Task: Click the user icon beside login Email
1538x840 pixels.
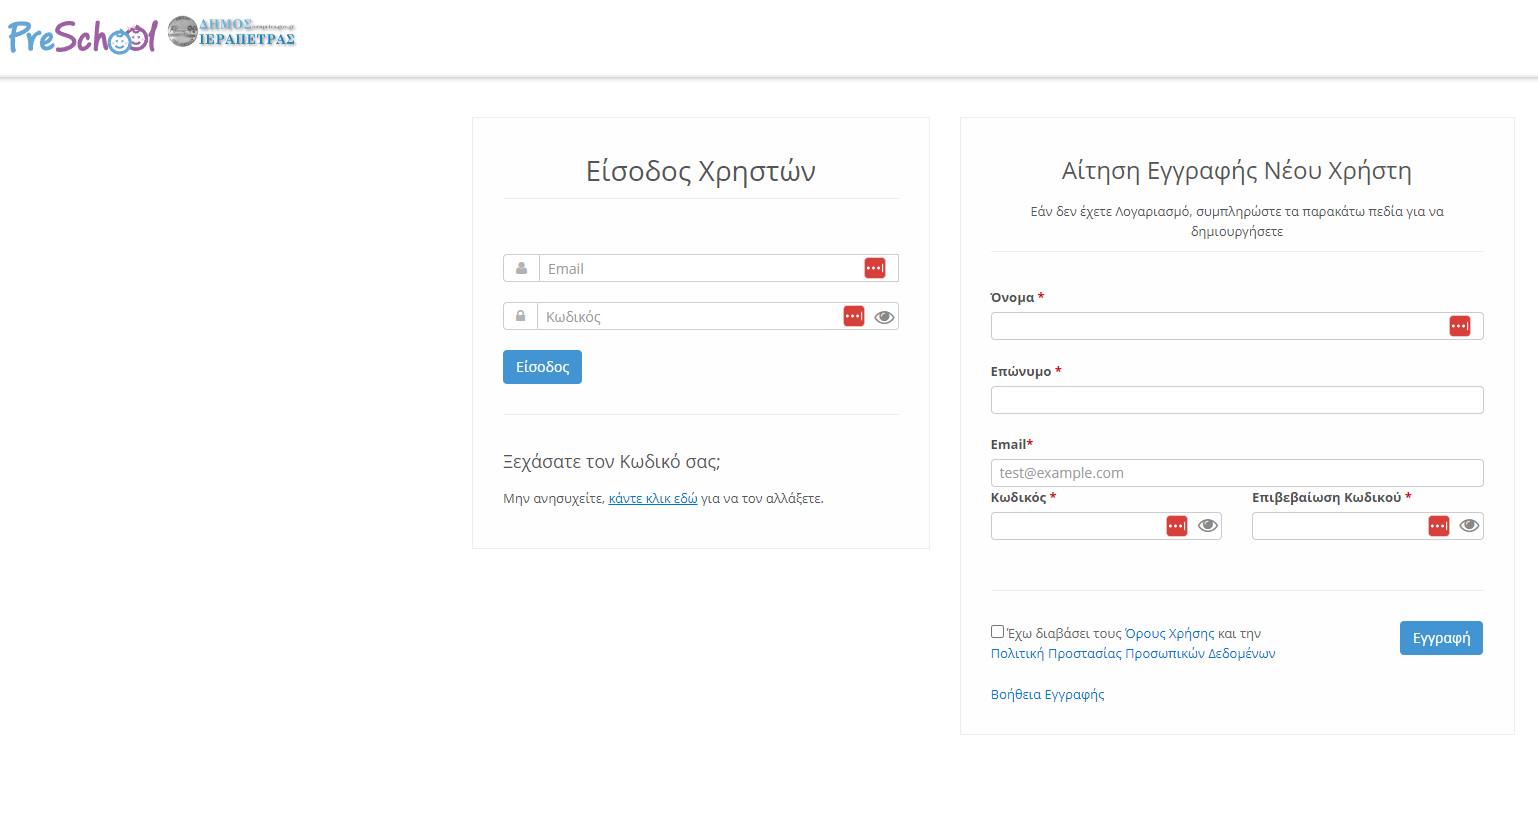Action: pyautogui.click(x=521, y=268)
